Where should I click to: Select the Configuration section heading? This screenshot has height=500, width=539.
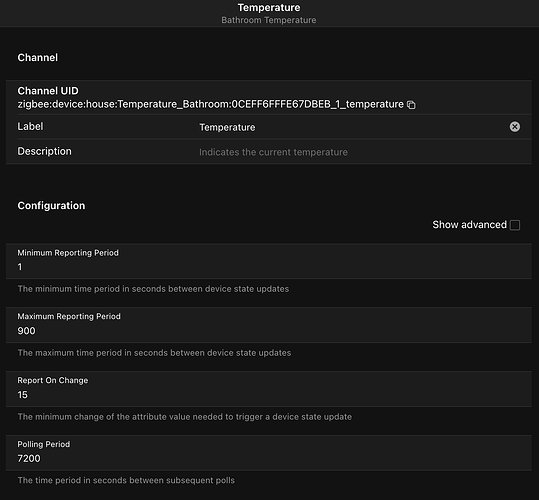[51, 205]
